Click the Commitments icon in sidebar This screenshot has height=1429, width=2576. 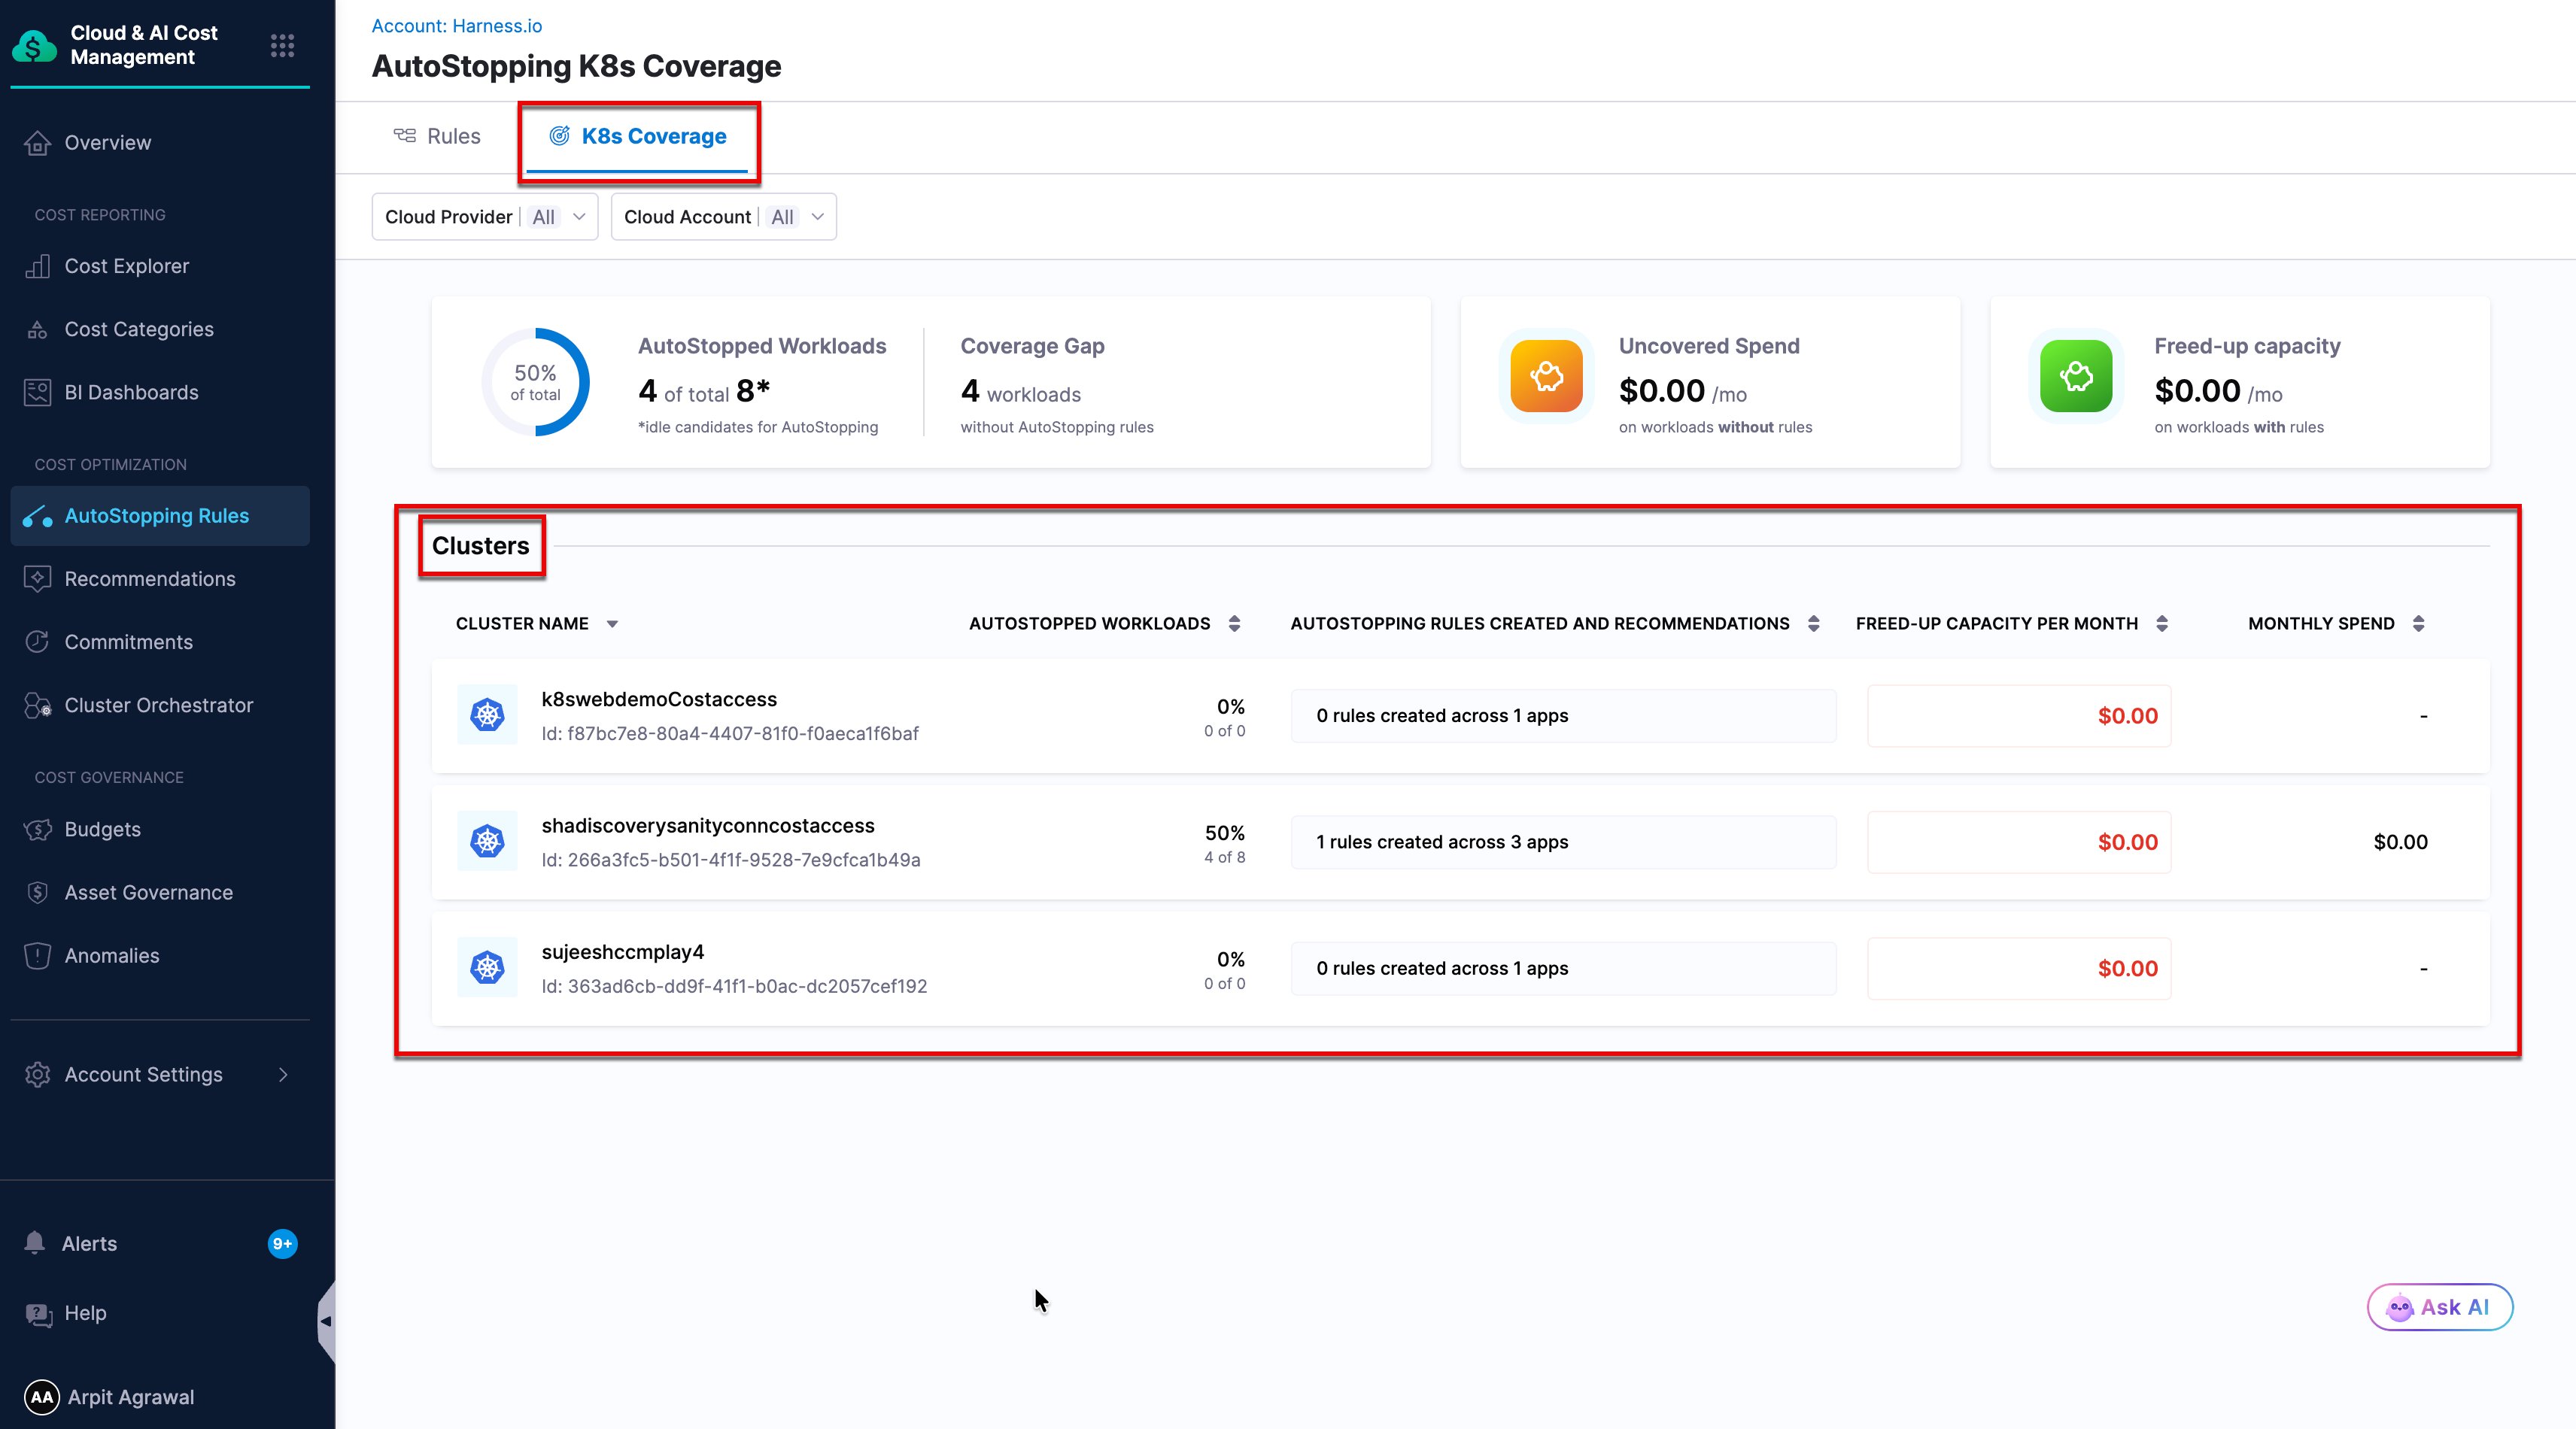37,642
